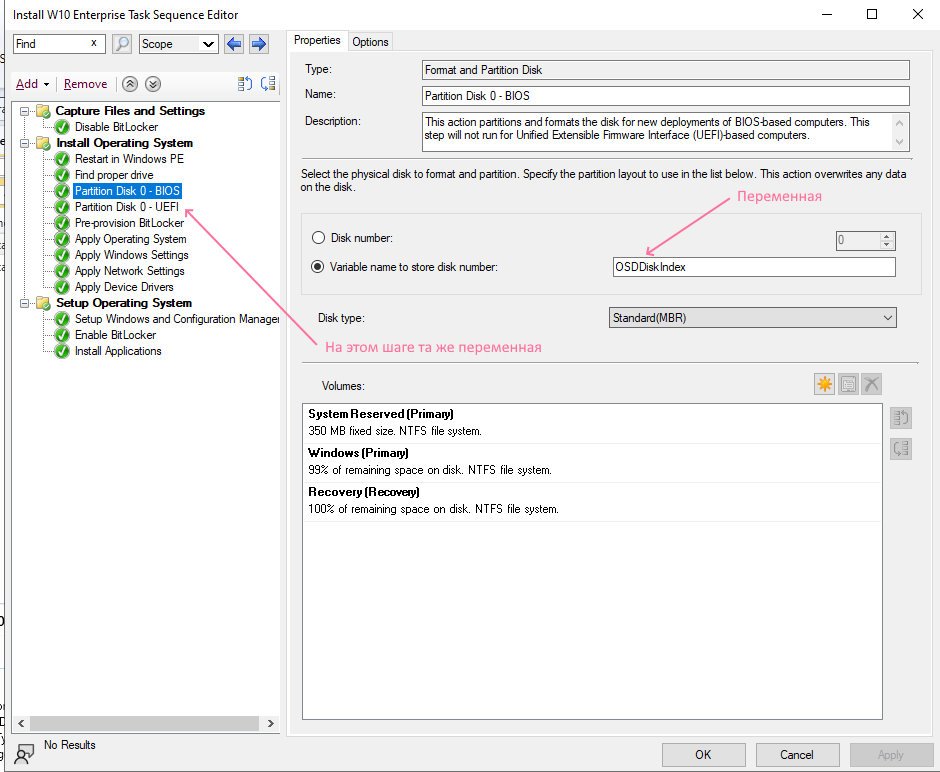Screen dimensions: 940x772
Task: Click the Cancel button
Action: [797, 755]
